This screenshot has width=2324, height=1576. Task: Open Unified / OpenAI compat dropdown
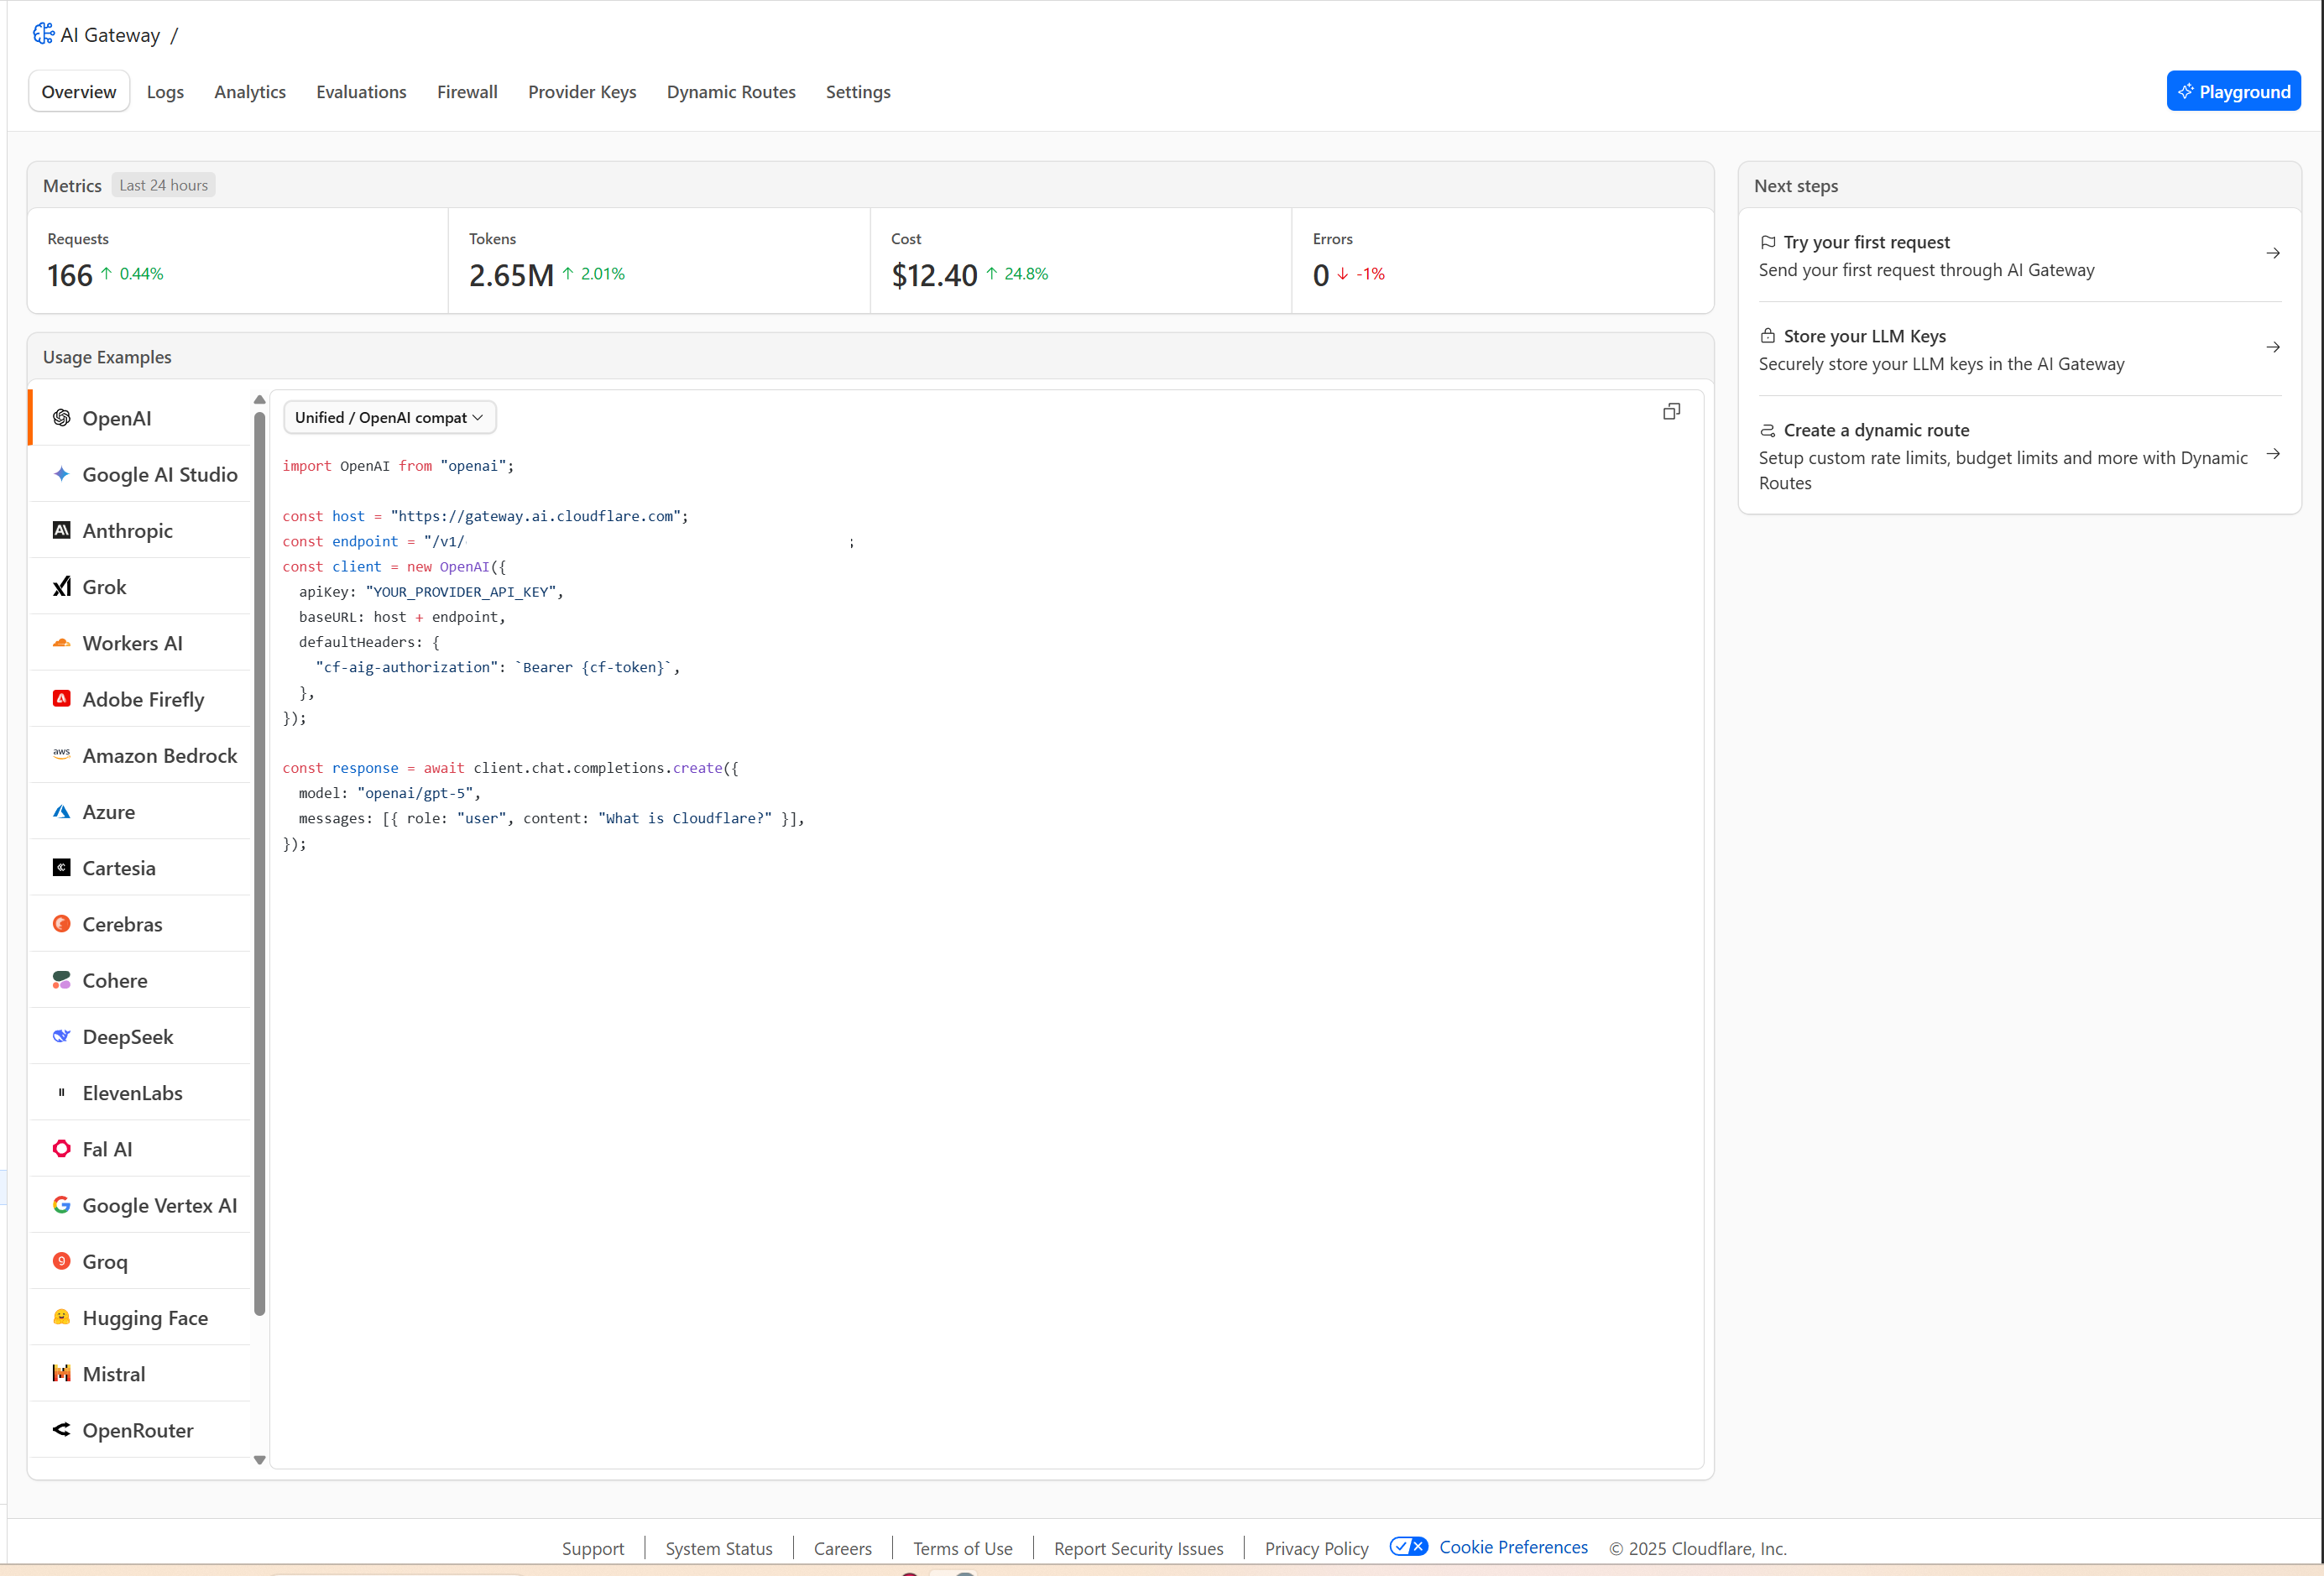[389, 418]
